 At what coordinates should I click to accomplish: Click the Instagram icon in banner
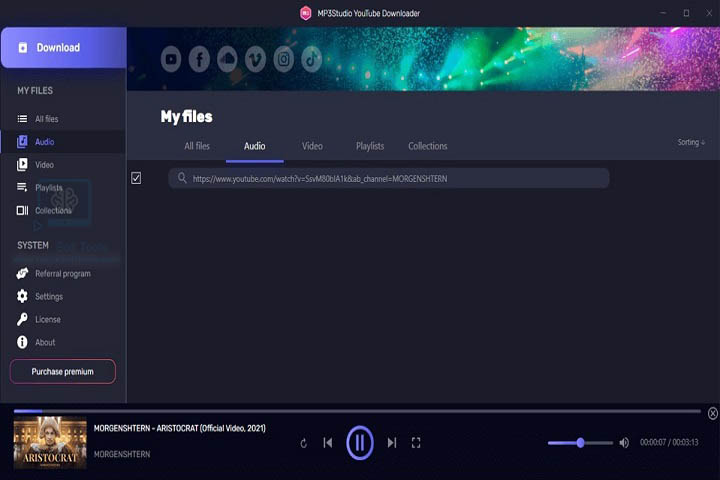[284, 59]
